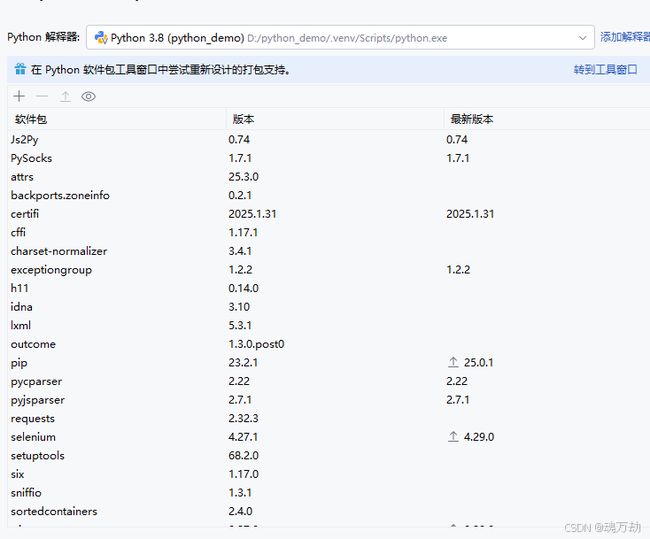The height and width of the screenshot is (539, 650).
Task: Click version 25.3.0 of attrs
Action: 243,177
